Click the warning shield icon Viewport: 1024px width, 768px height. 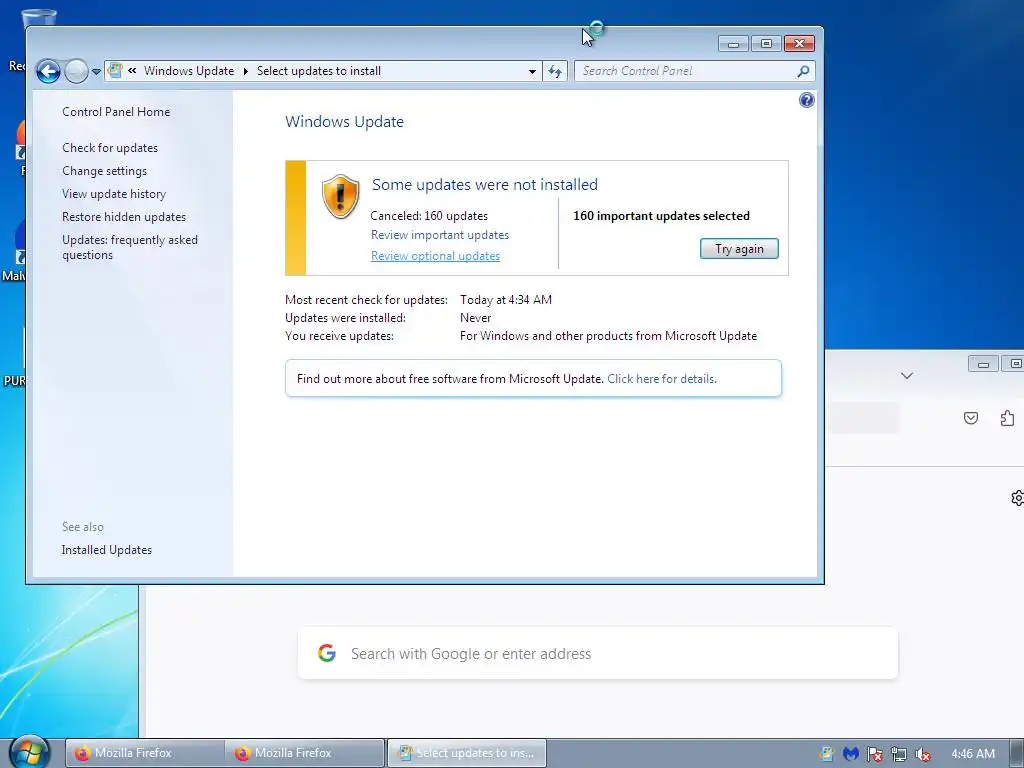[340, 196]
